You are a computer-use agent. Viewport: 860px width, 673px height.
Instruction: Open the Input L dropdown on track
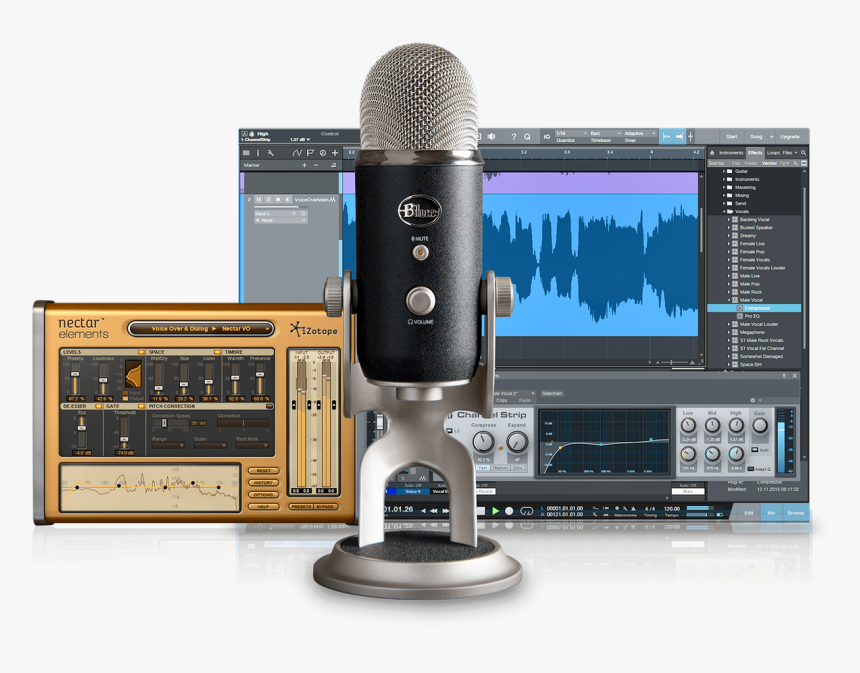(x=276, y=213)
